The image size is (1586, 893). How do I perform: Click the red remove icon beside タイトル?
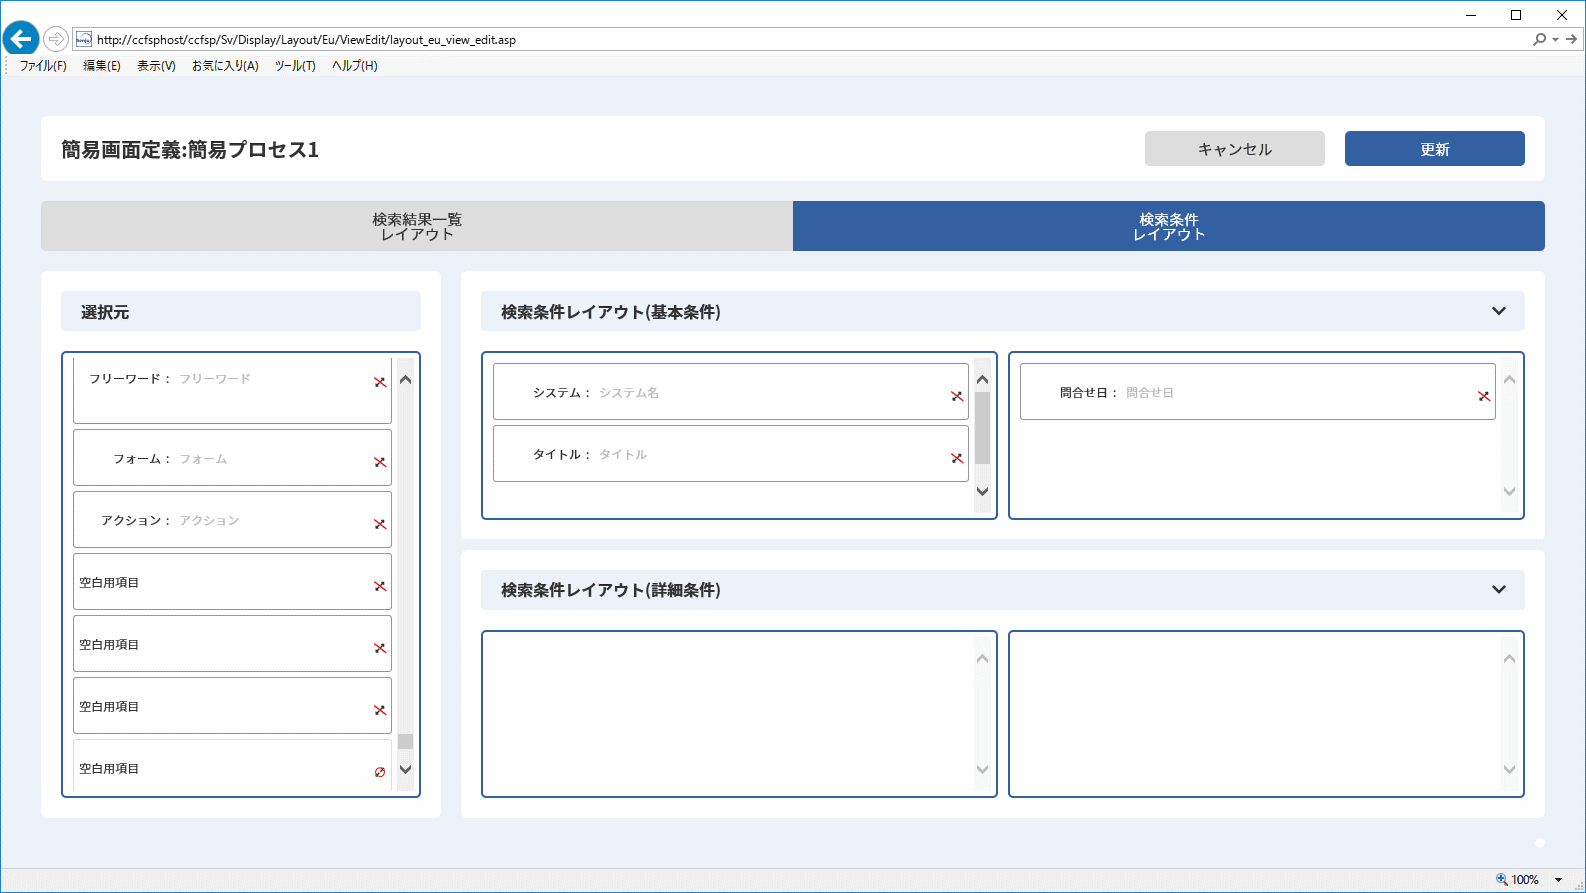click(957, 458)
